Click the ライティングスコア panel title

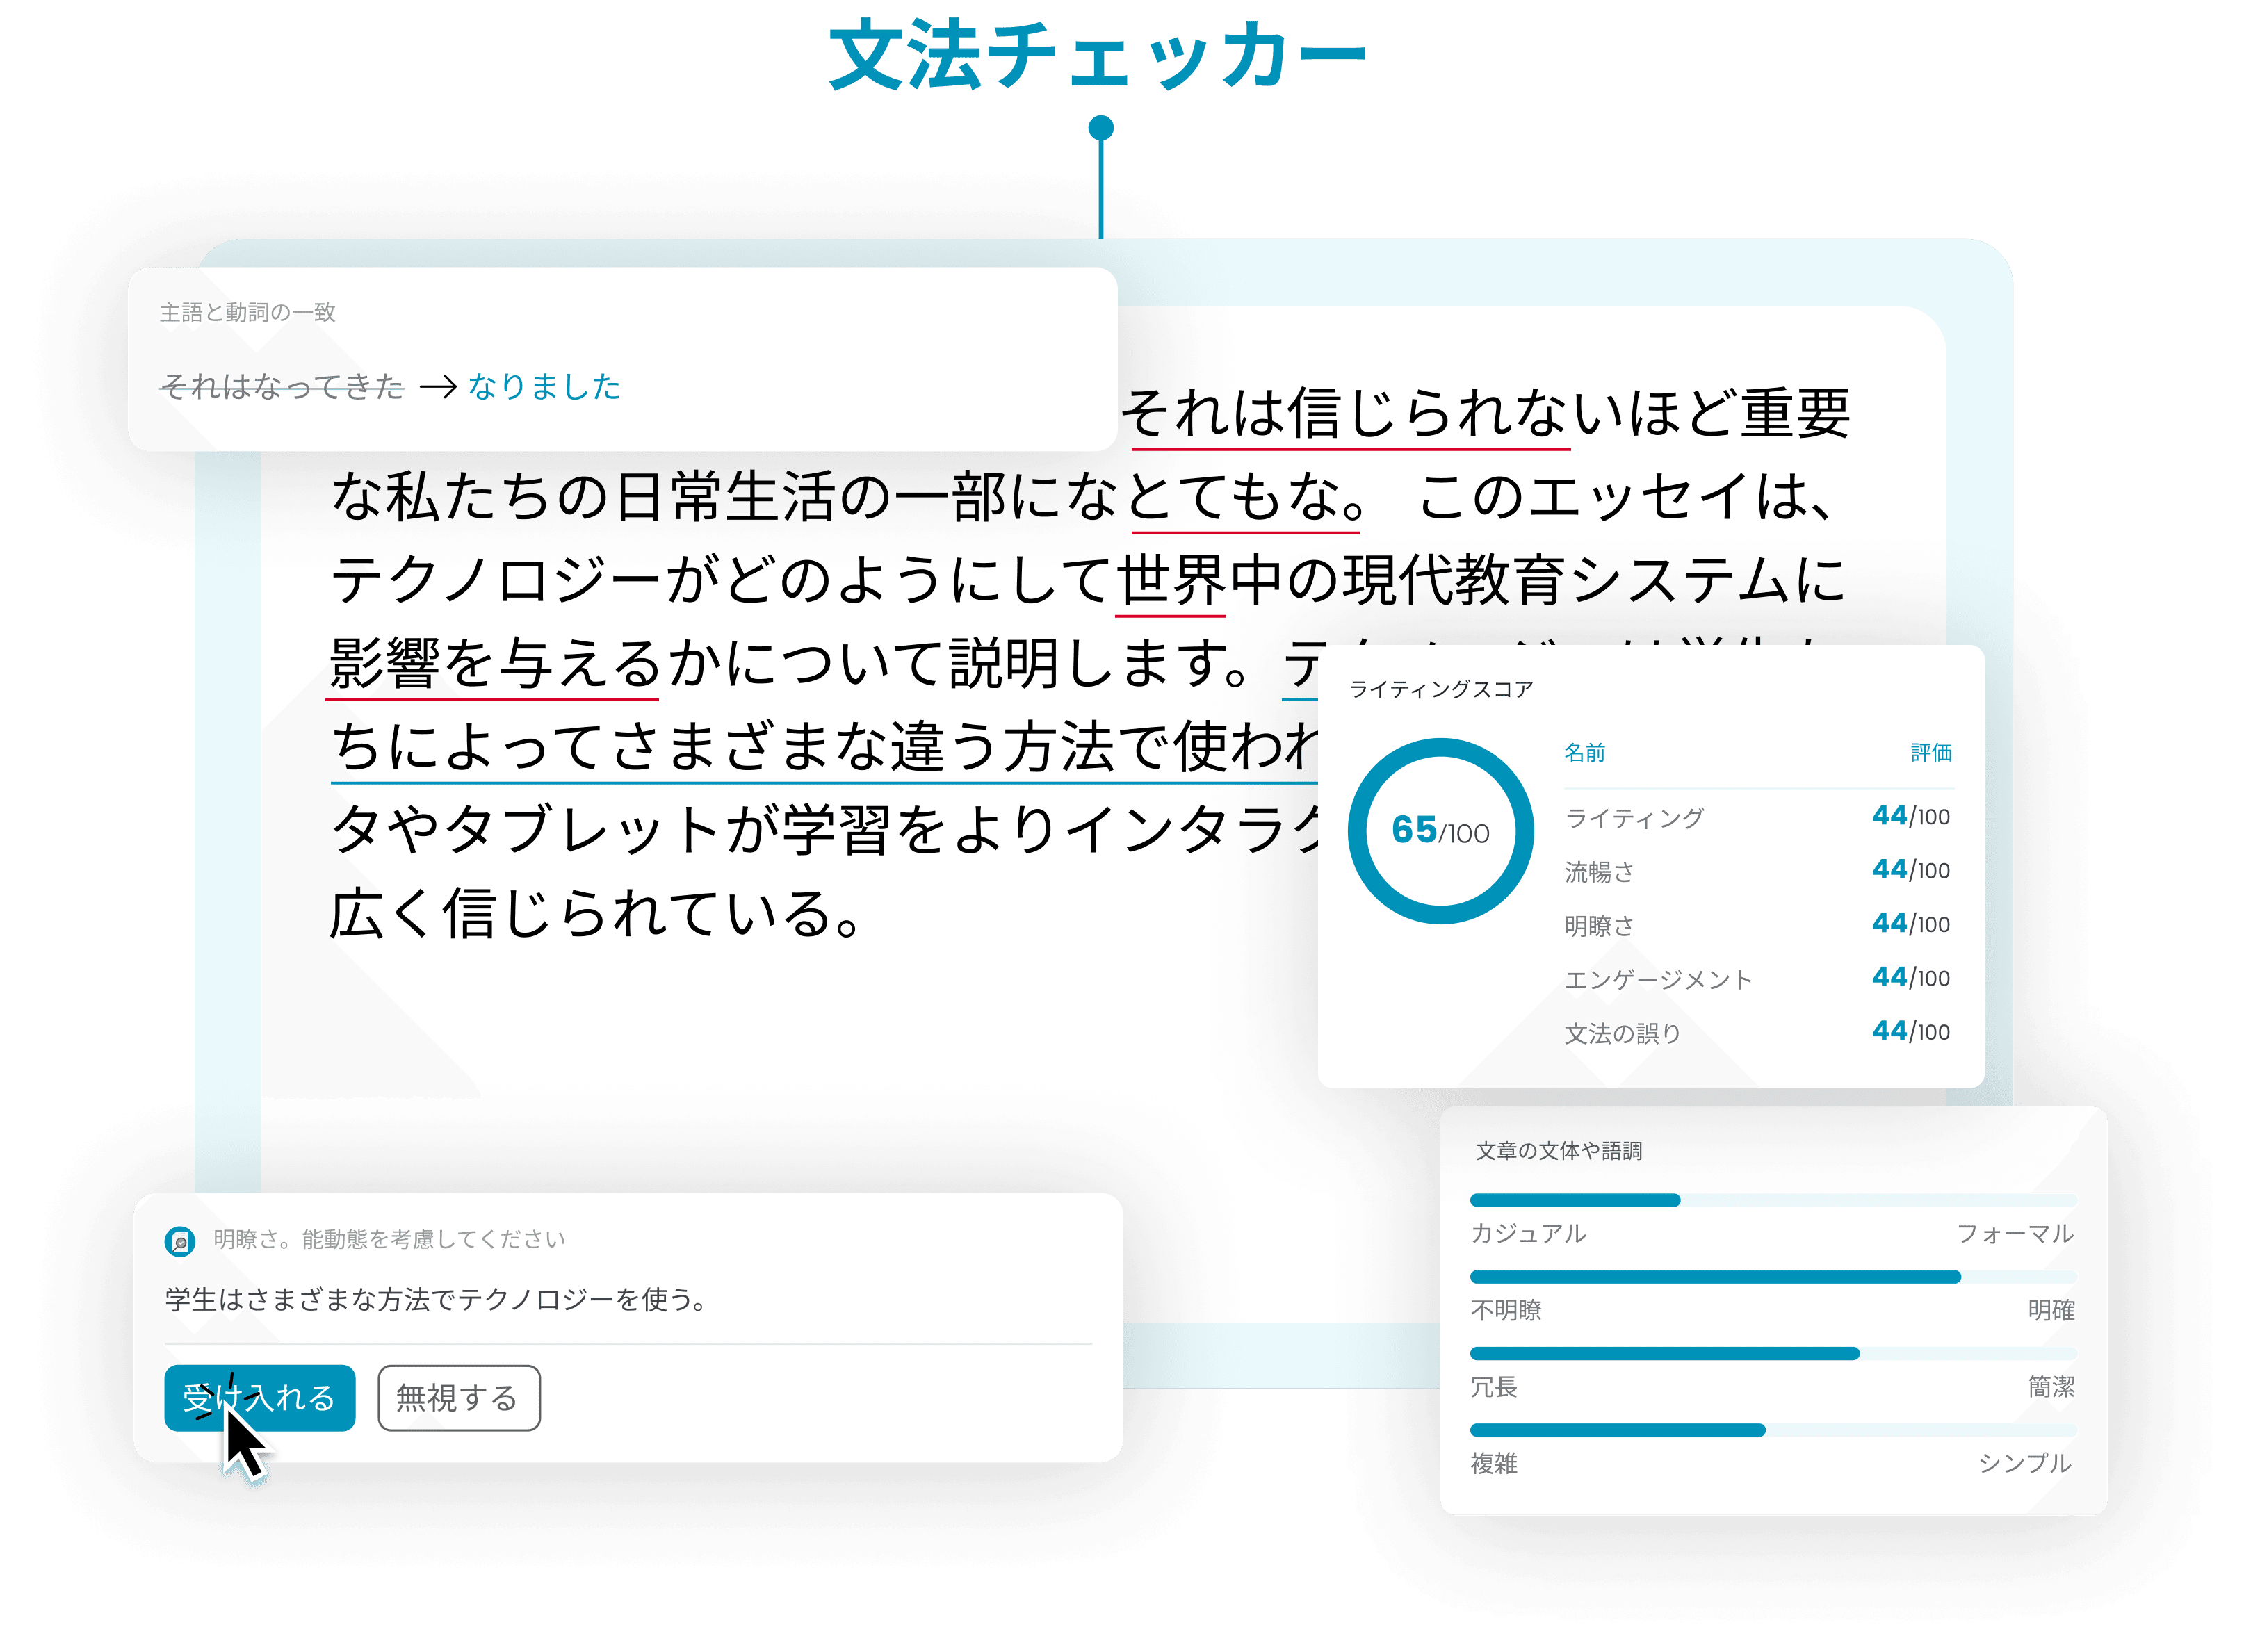(x=1440, y=689)
